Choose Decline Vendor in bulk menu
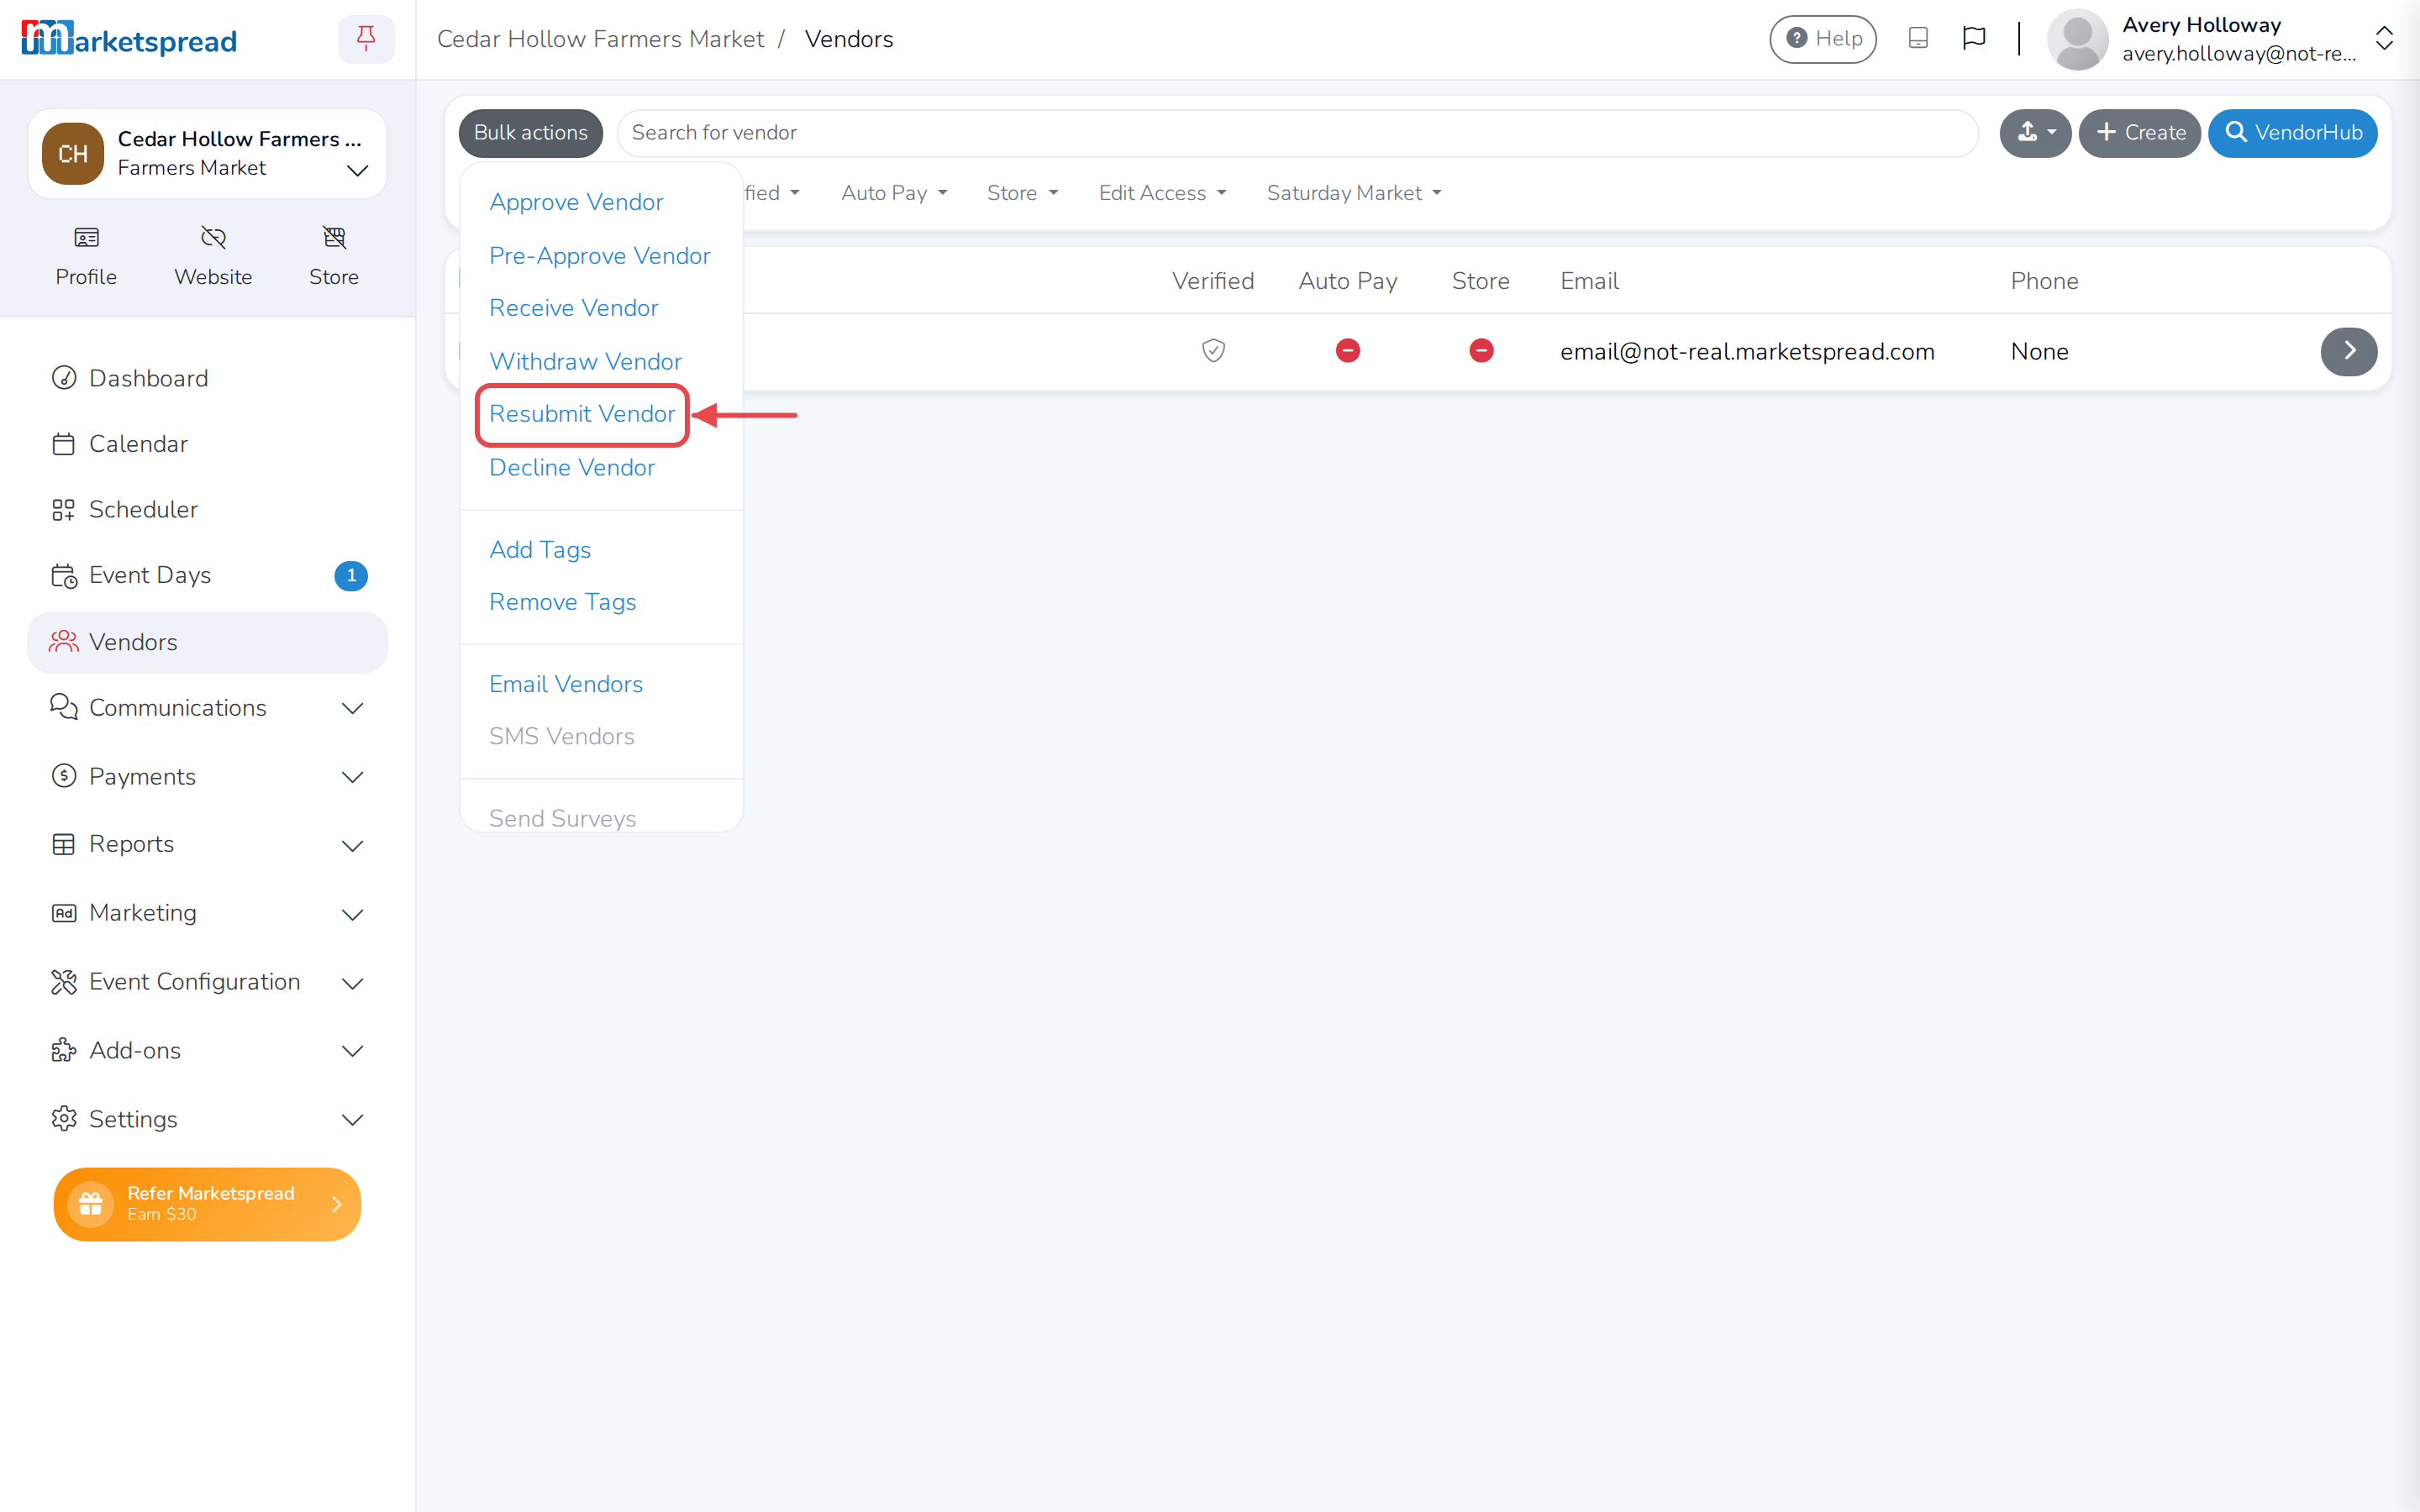Screen dimensions: 2420x1512 click(x=572, y=468)
